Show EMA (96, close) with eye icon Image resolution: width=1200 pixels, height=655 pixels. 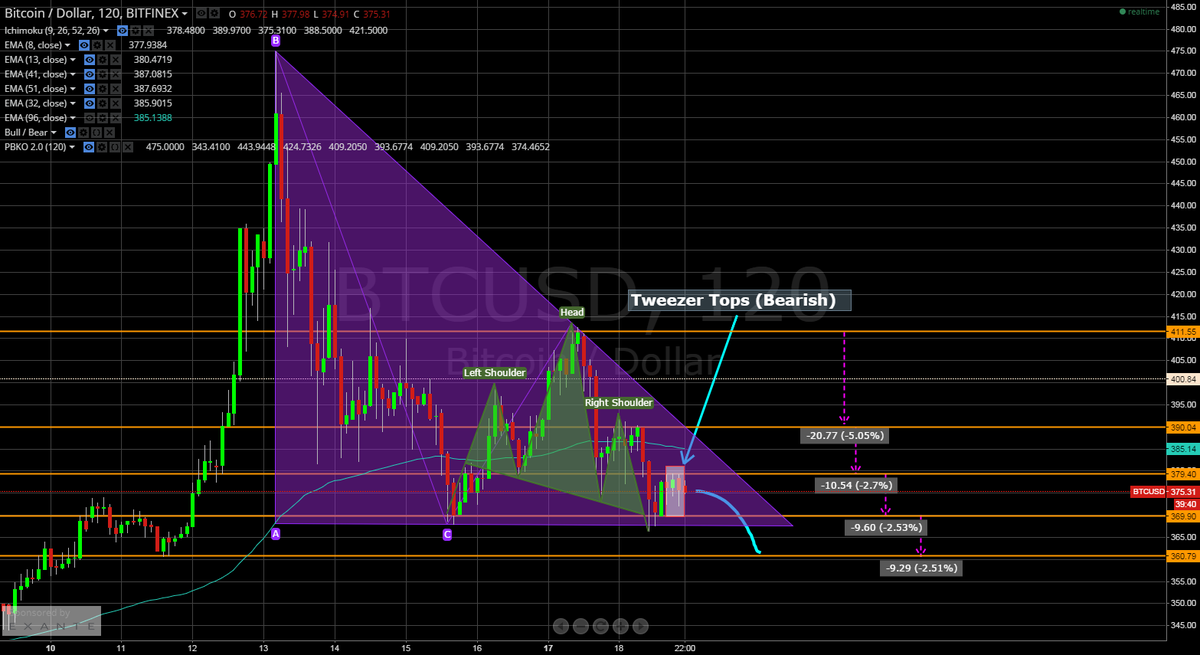pos(89,118)
